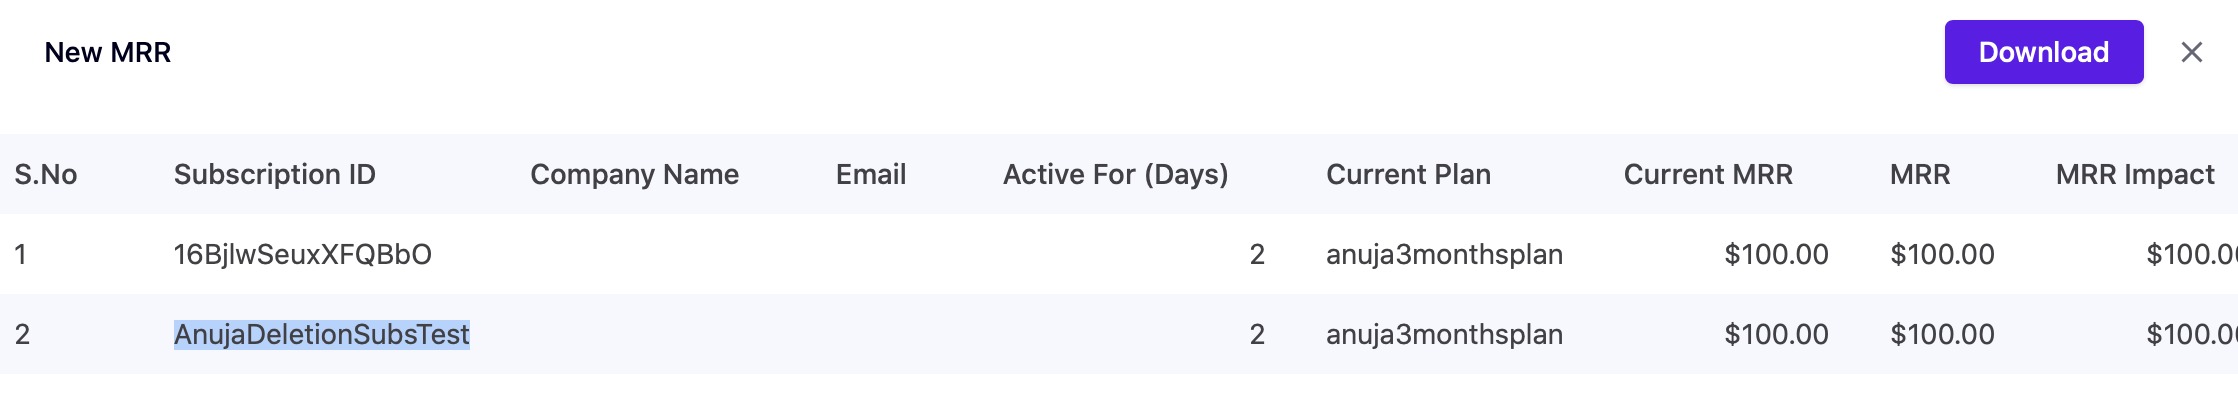
Task: Click the New MRR title text
Action: pyautogui.click(x=108, y=52)
